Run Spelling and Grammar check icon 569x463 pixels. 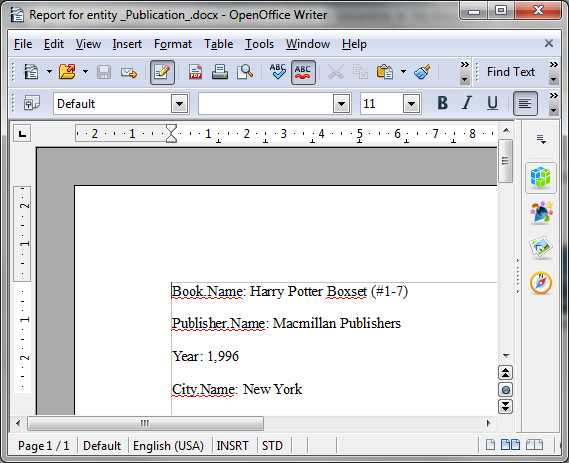pyautogui.click(x=278, y=71)
